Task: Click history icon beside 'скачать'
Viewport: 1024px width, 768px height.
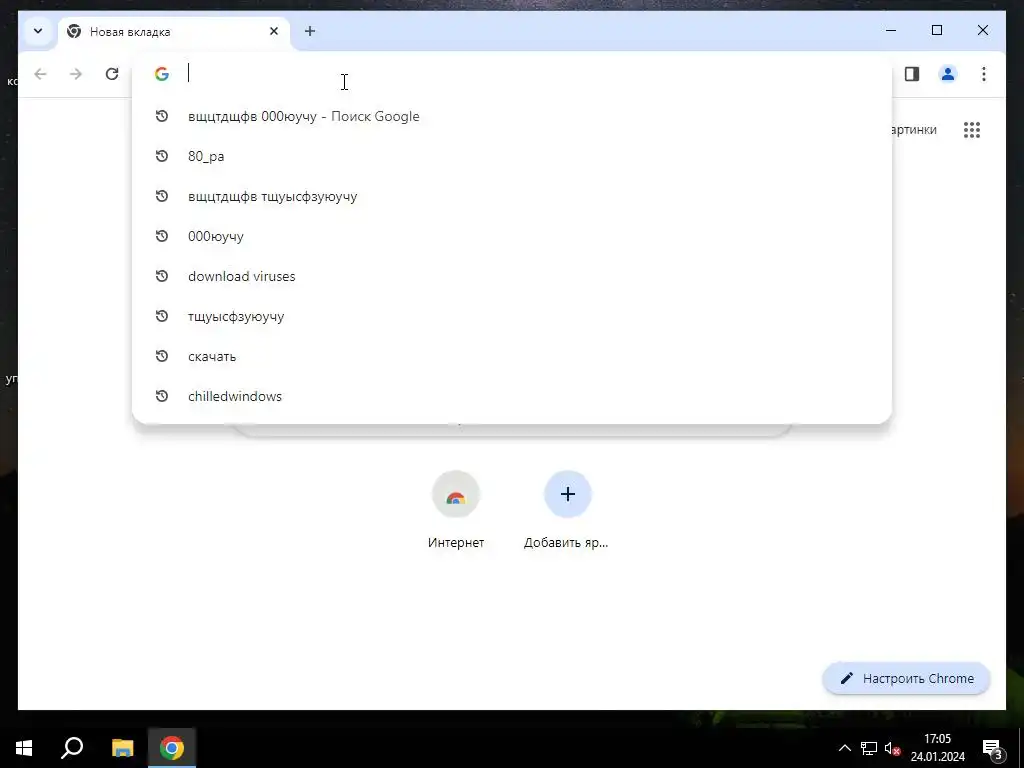Action: 161,356
